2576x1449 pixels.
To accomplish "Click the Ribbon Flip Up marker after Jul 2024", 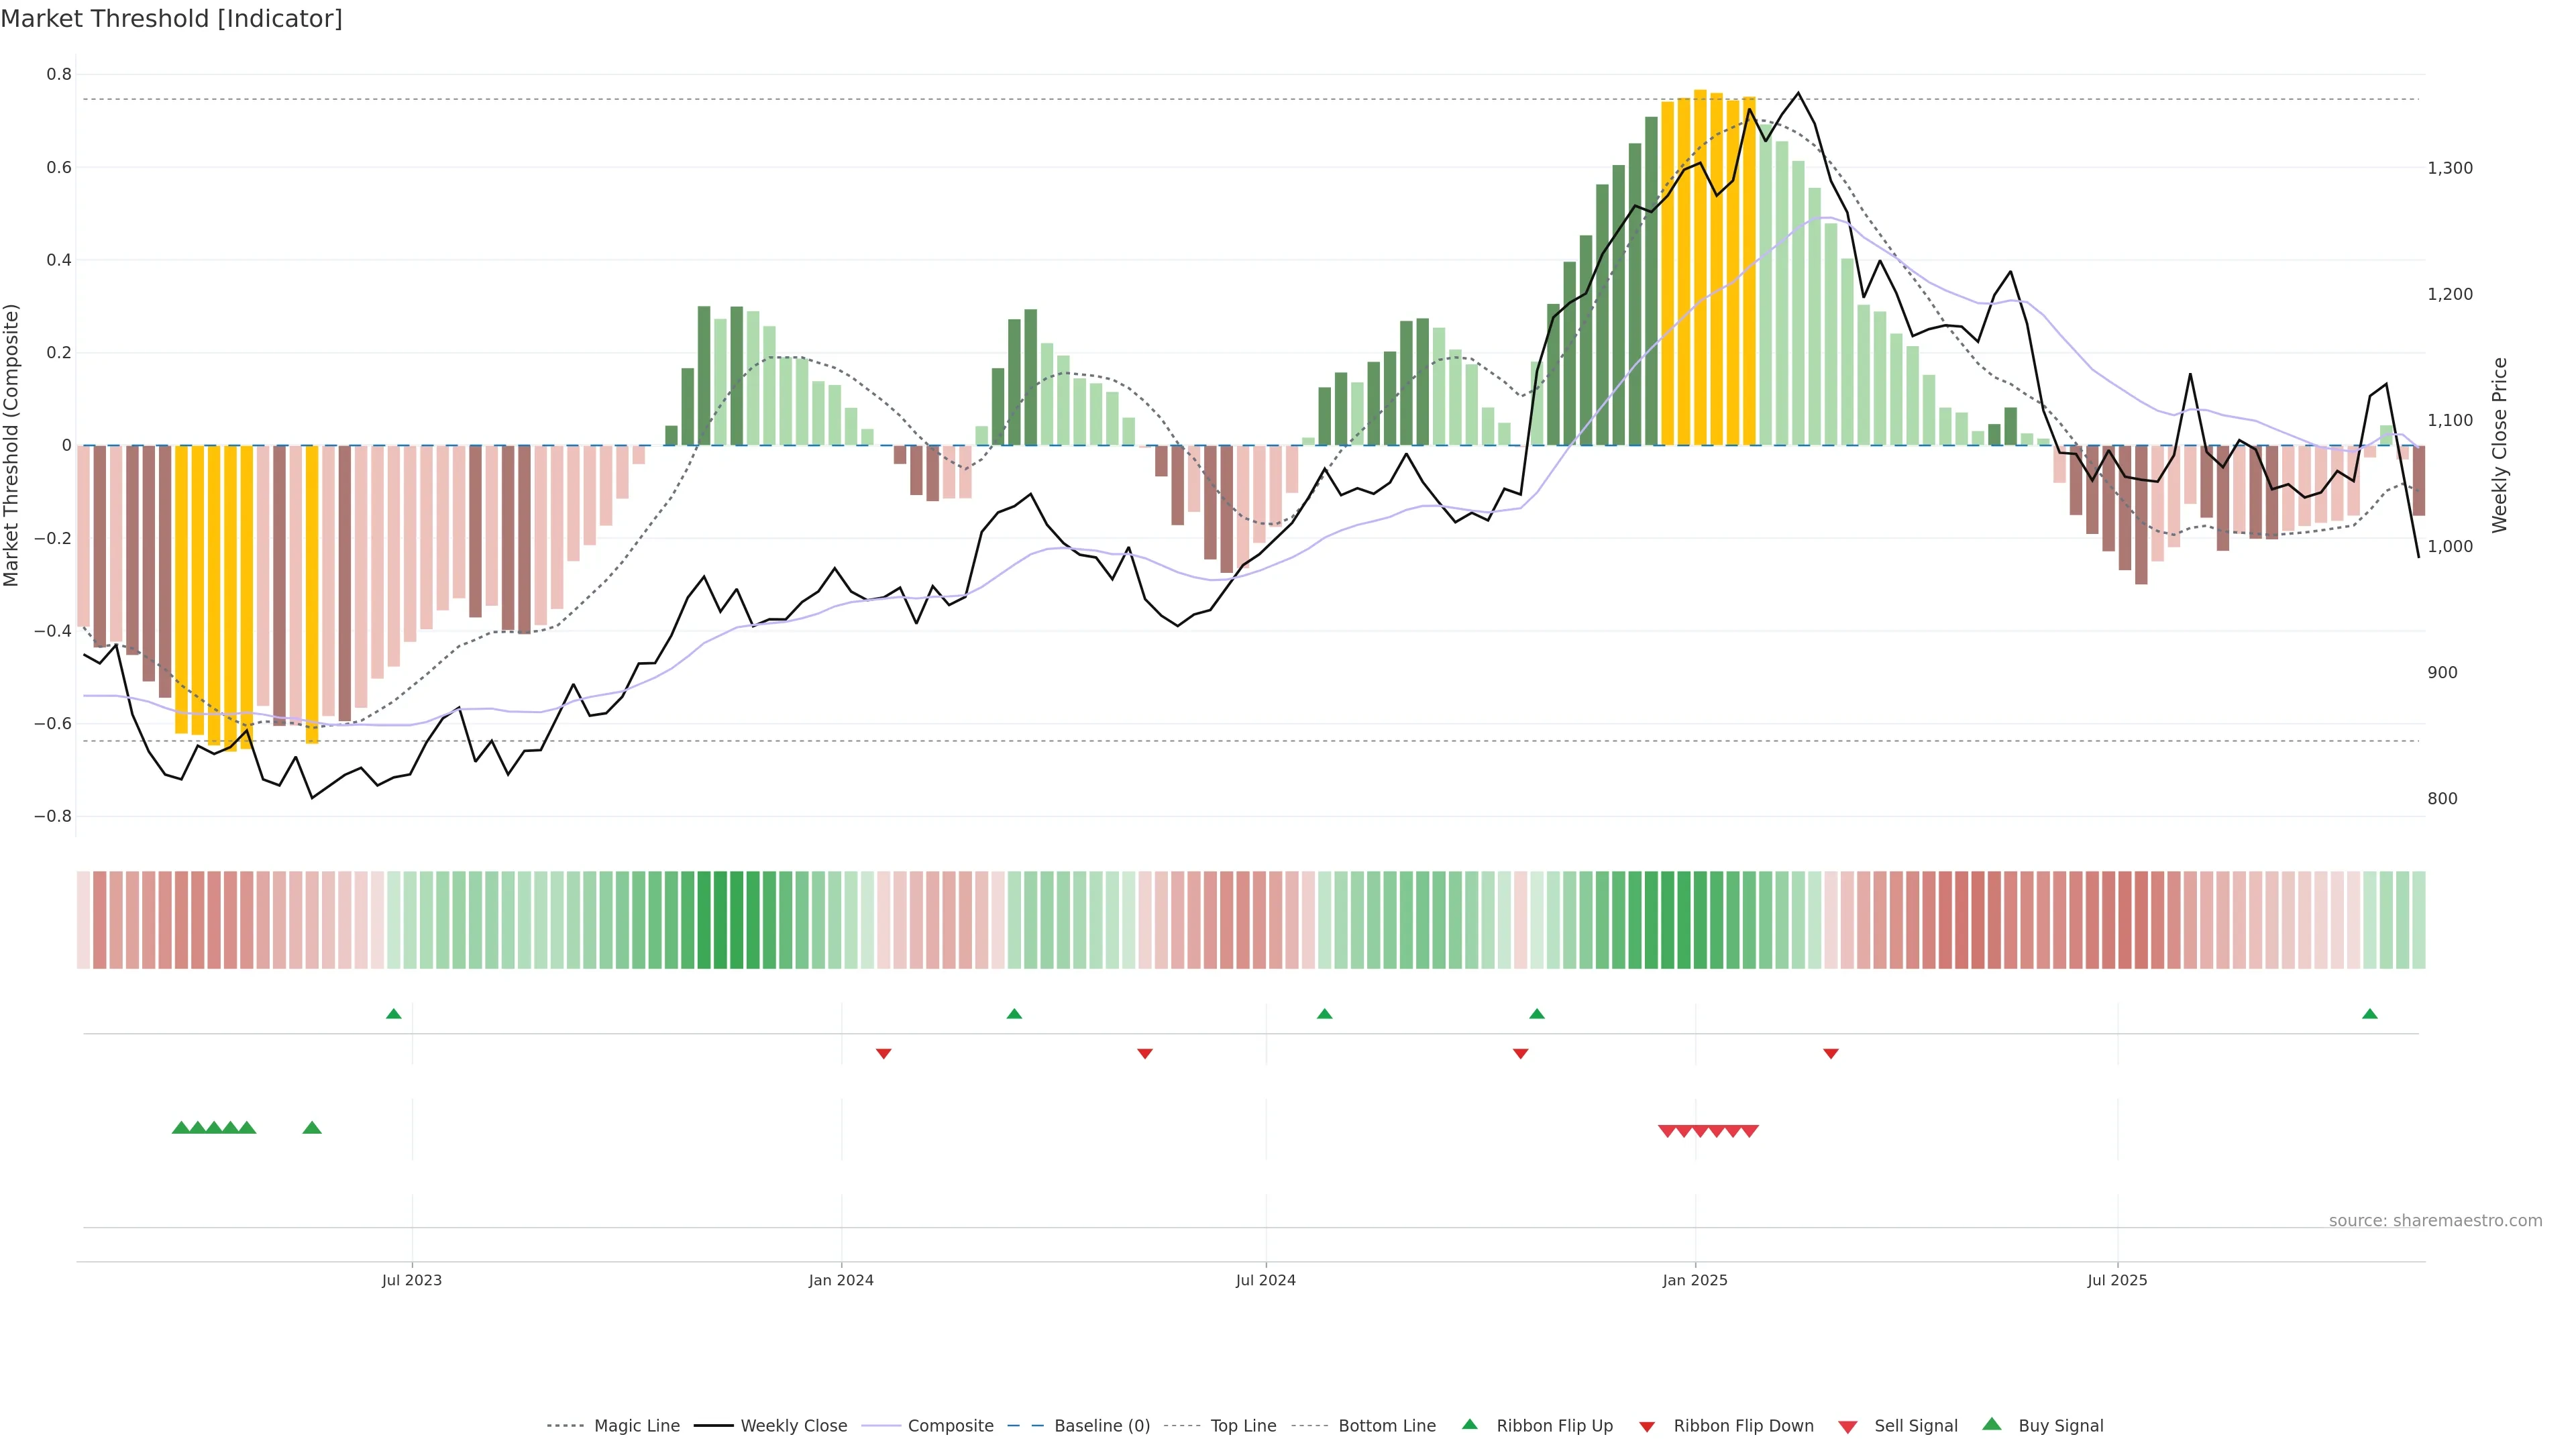I will 1324,1014.
